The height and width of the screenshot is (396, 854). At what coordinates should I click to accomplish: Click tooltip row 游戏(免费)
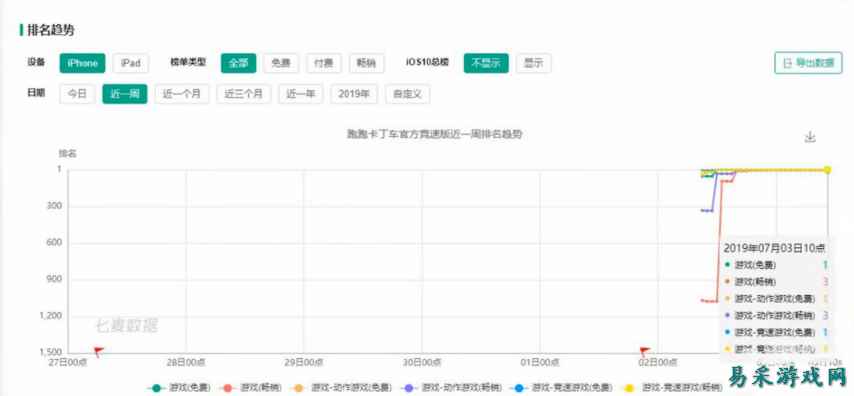[x=776, y=265]
